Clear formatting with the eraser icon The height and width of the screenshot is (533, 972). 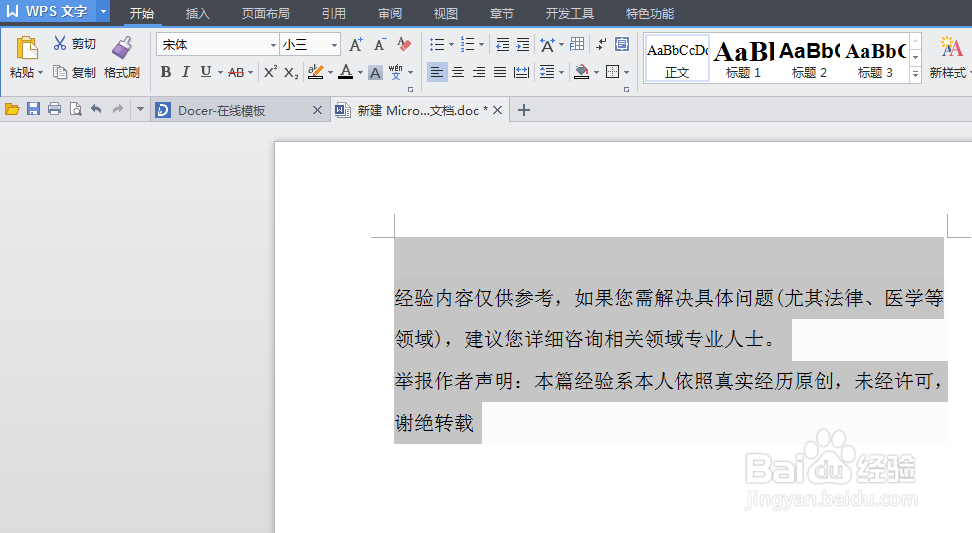coord(404,44)
